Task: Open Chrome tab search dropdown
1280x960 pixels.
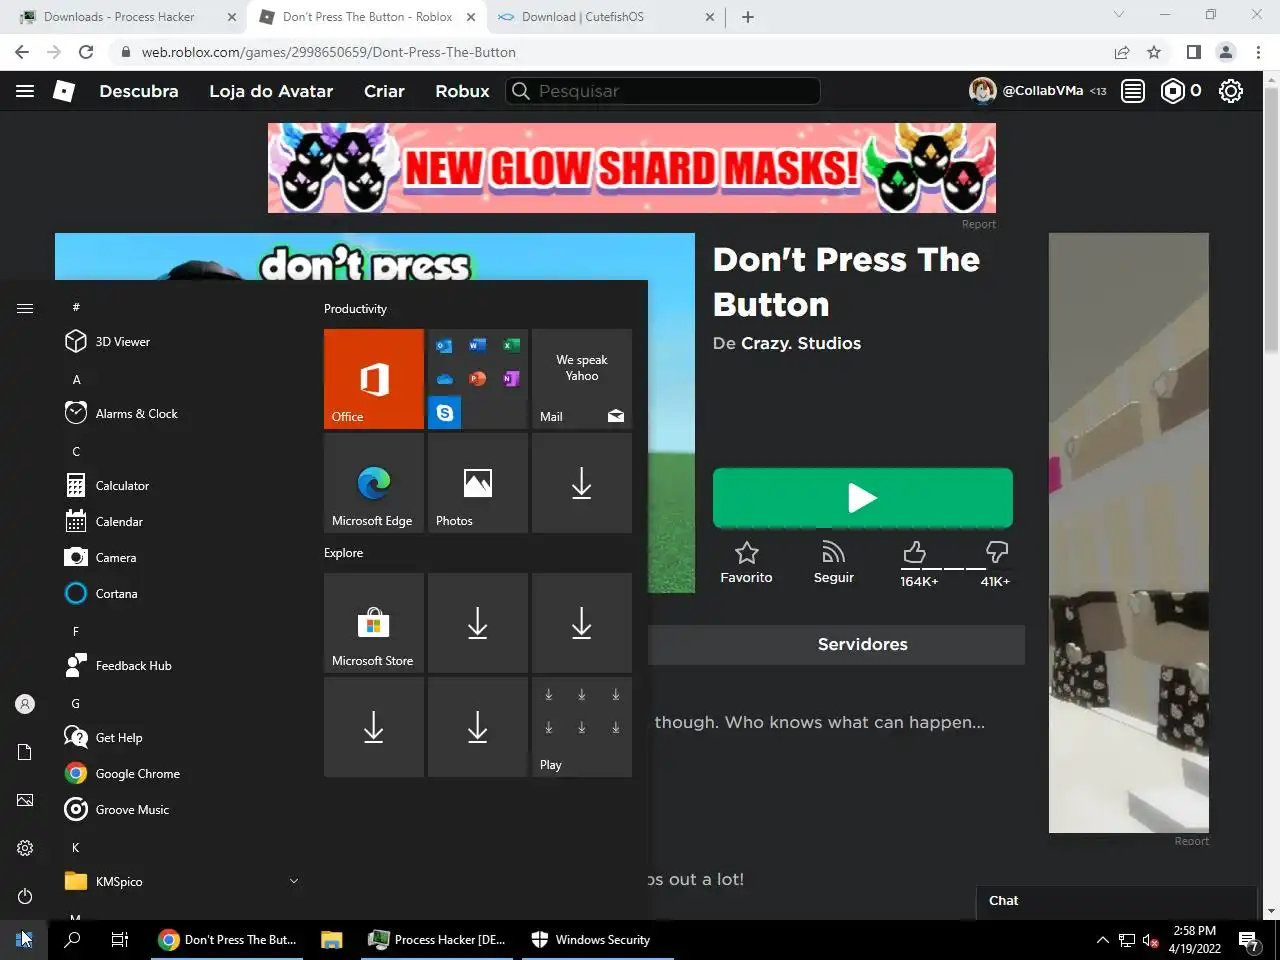Action: click(1119, 15)
